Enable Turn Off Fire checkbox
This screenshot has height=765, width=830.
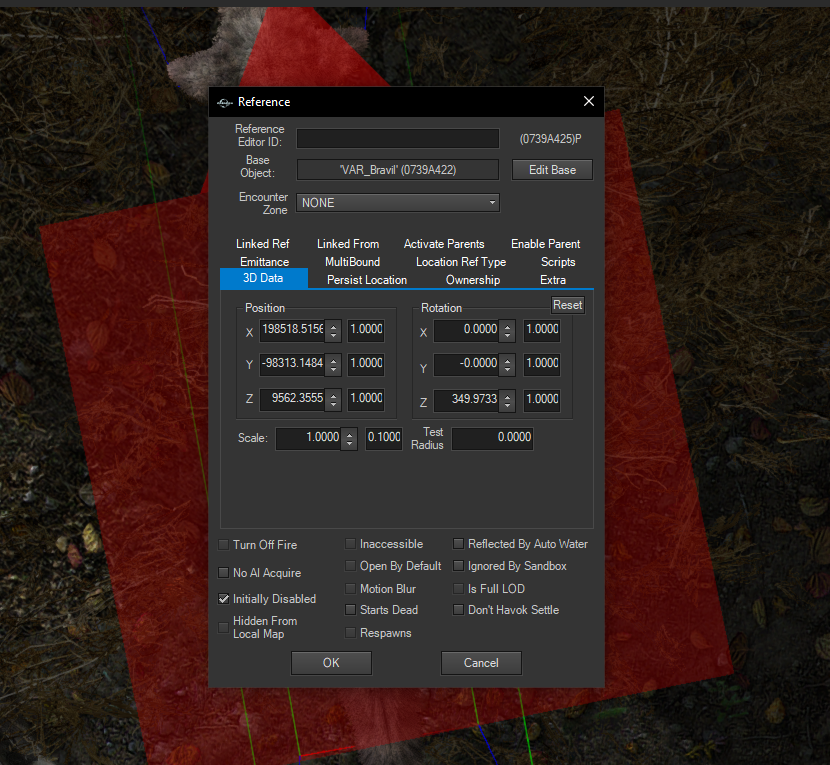coord(224,545)
